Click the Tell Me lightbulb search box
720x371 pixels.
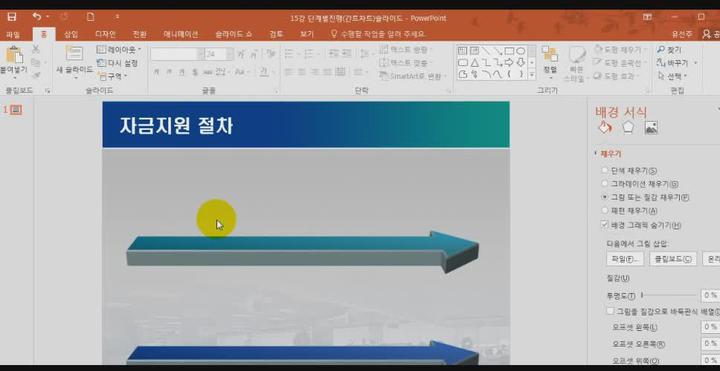click(378, 34)
